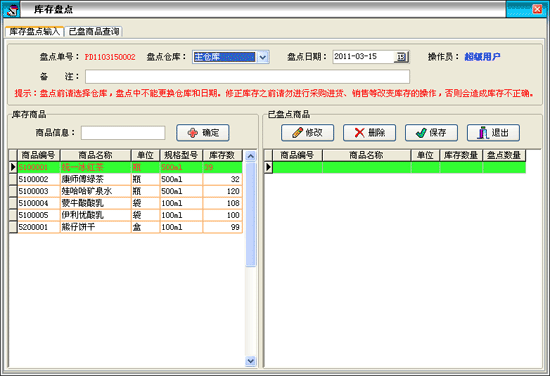Click the 盘点数量 column header
The image size is (550, 376).
[504, 155]
